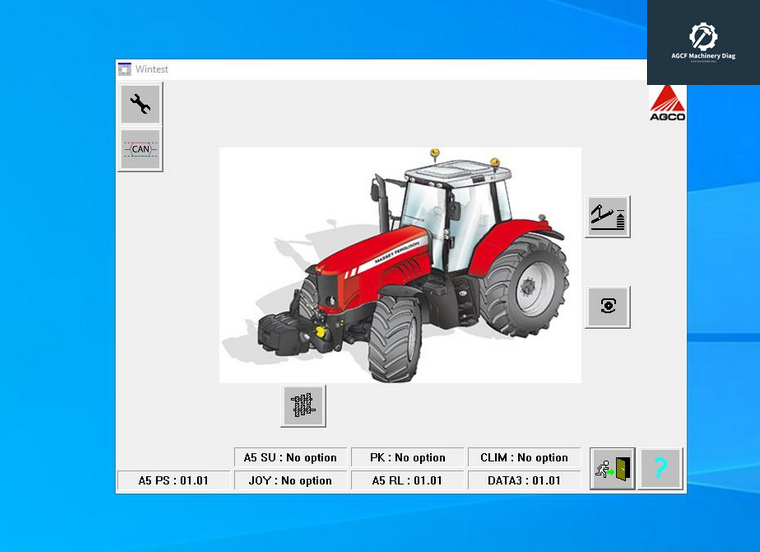Viewport: 760px width, 552px height.
Task: Select the 'PK : No option' field
Action: 408,457
